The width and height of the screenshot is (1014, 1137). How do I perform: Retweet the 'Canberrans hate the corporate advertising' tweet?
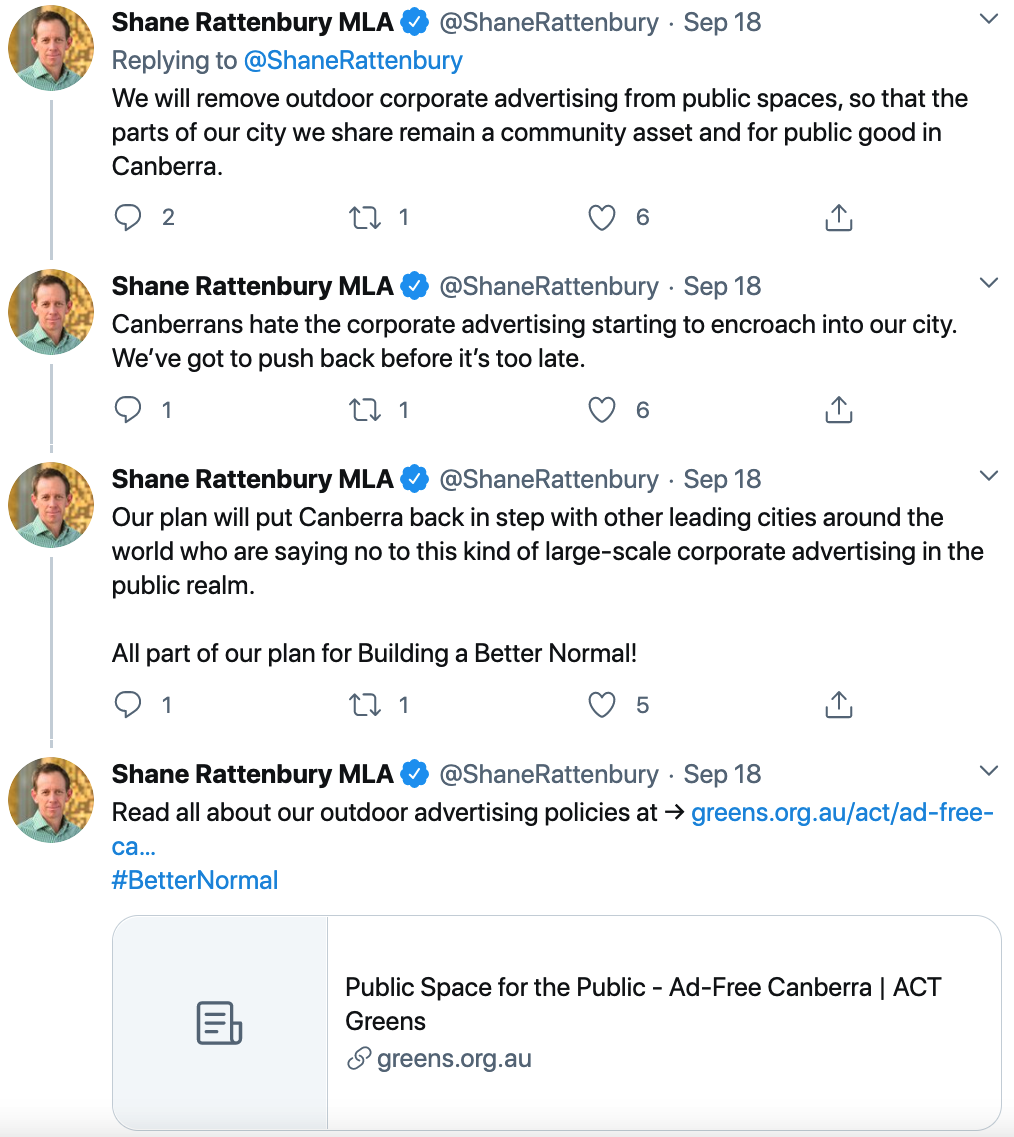click(x=365, y=409)
